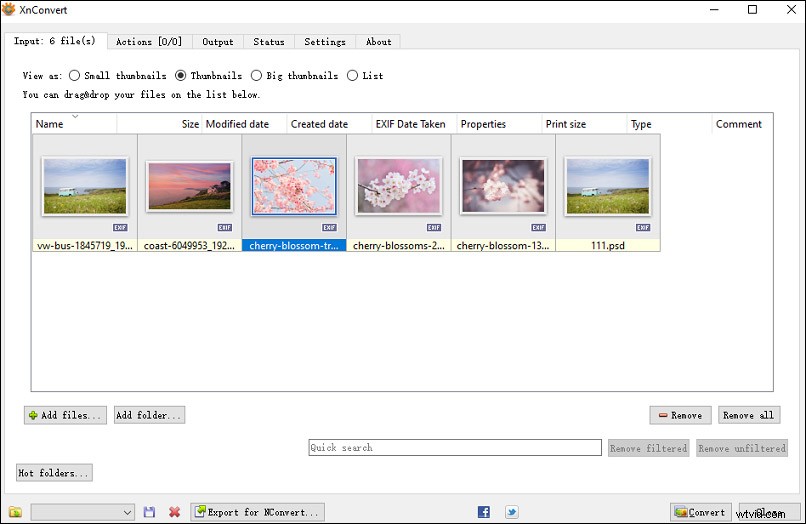Screen dimensions: 806x524
Task: Switch to the Input: 6 file(s) tab
Action: [55, 41]
